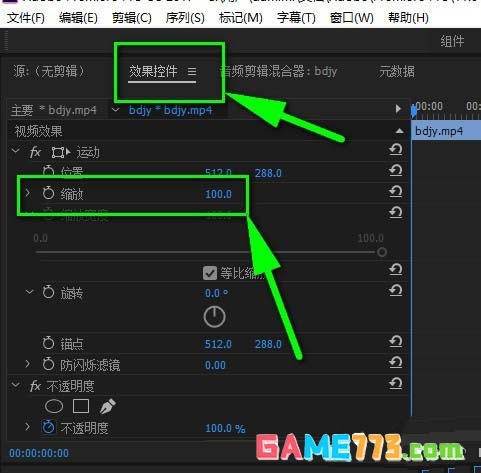Open the 文件(F) menu
481x473 pixels.
(26, 18)
